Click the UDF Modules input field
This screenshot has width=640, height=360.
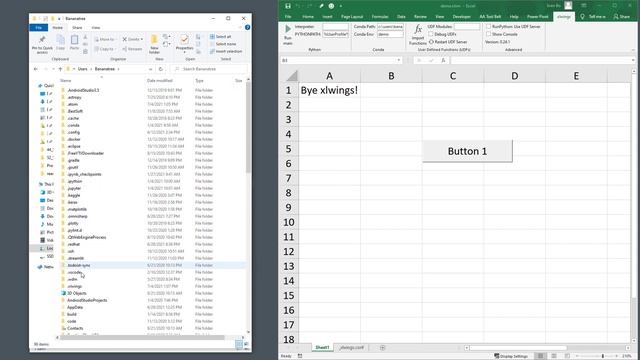467,26
